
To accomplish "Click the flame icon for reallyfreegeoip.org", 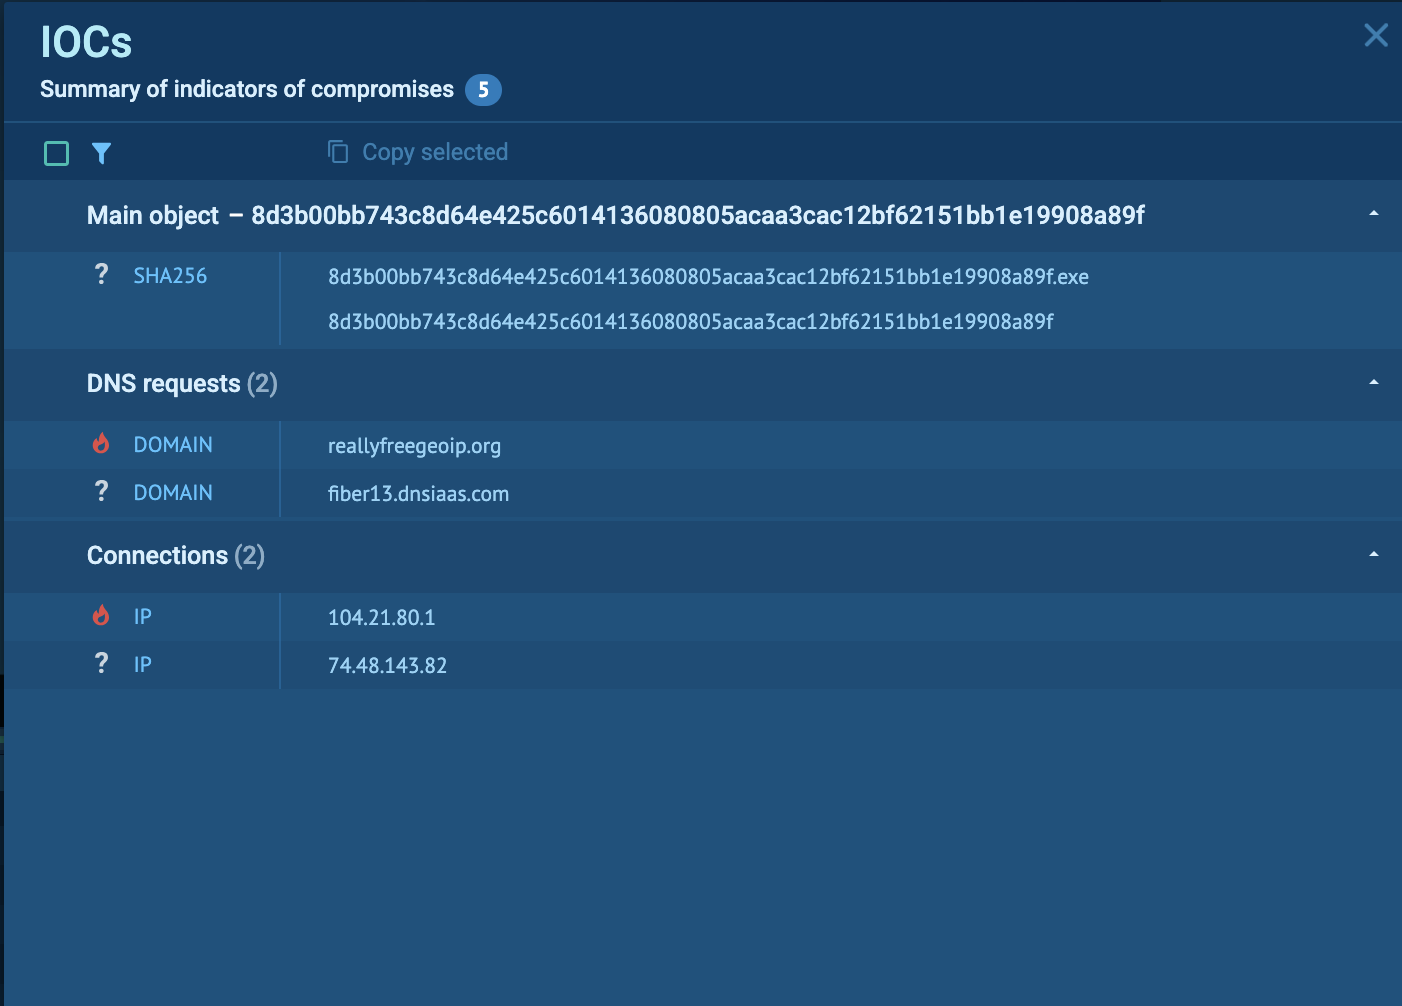I will 101,443.
